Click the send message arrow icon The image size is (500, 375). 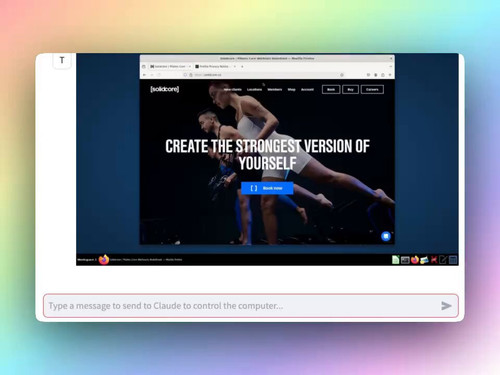[446, 306]
